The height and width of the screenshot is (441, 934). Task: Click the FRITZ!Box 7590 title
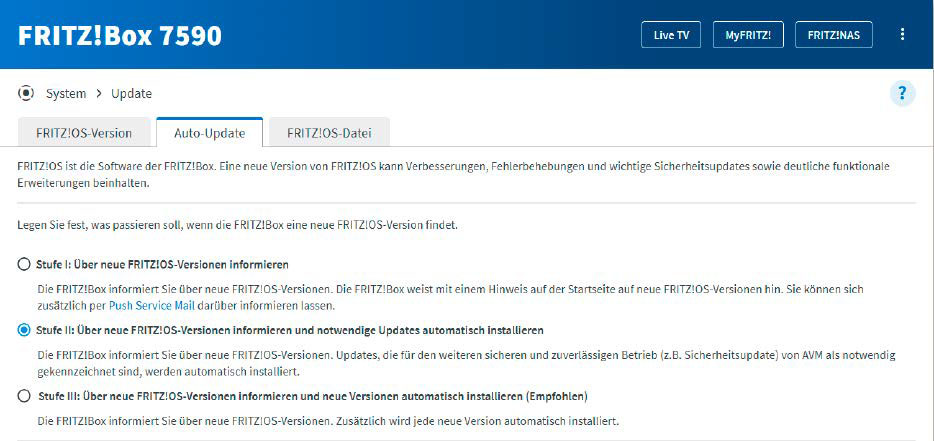[120, 36]
